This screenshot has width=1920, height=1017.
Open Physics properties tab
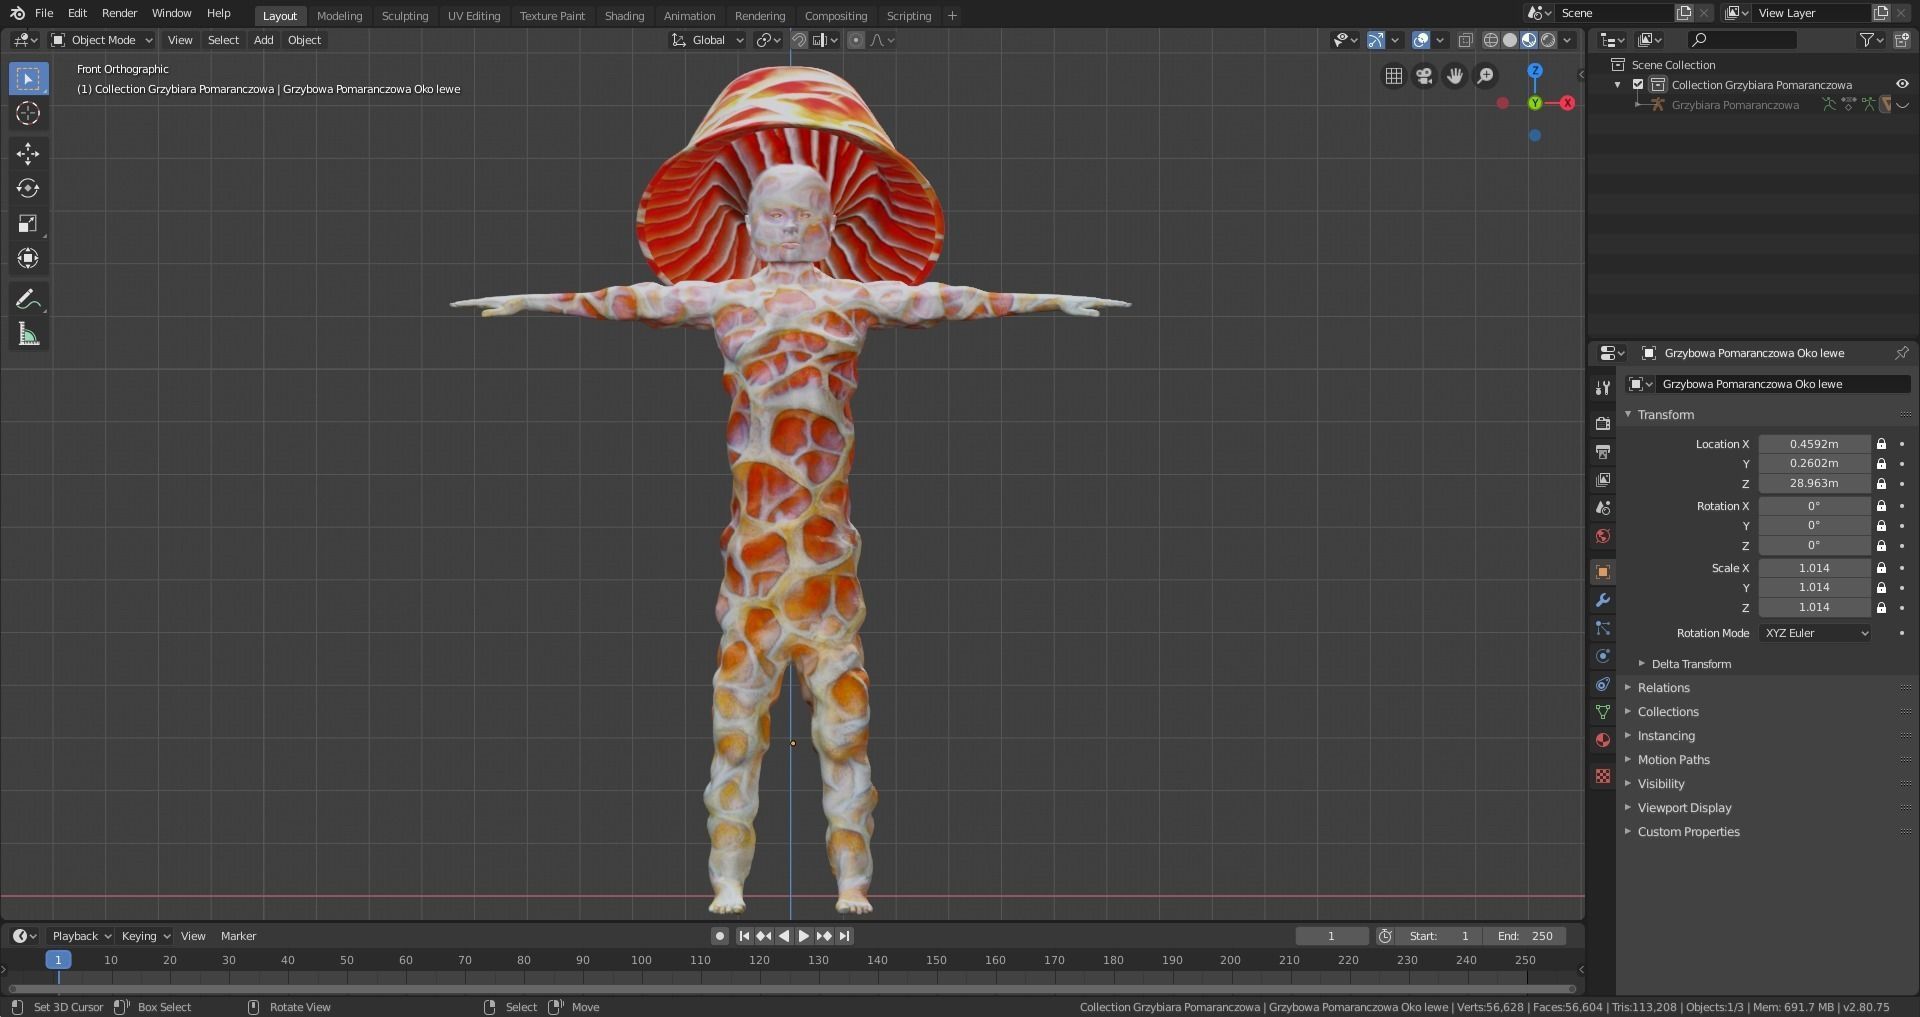tap(1602, 656)
